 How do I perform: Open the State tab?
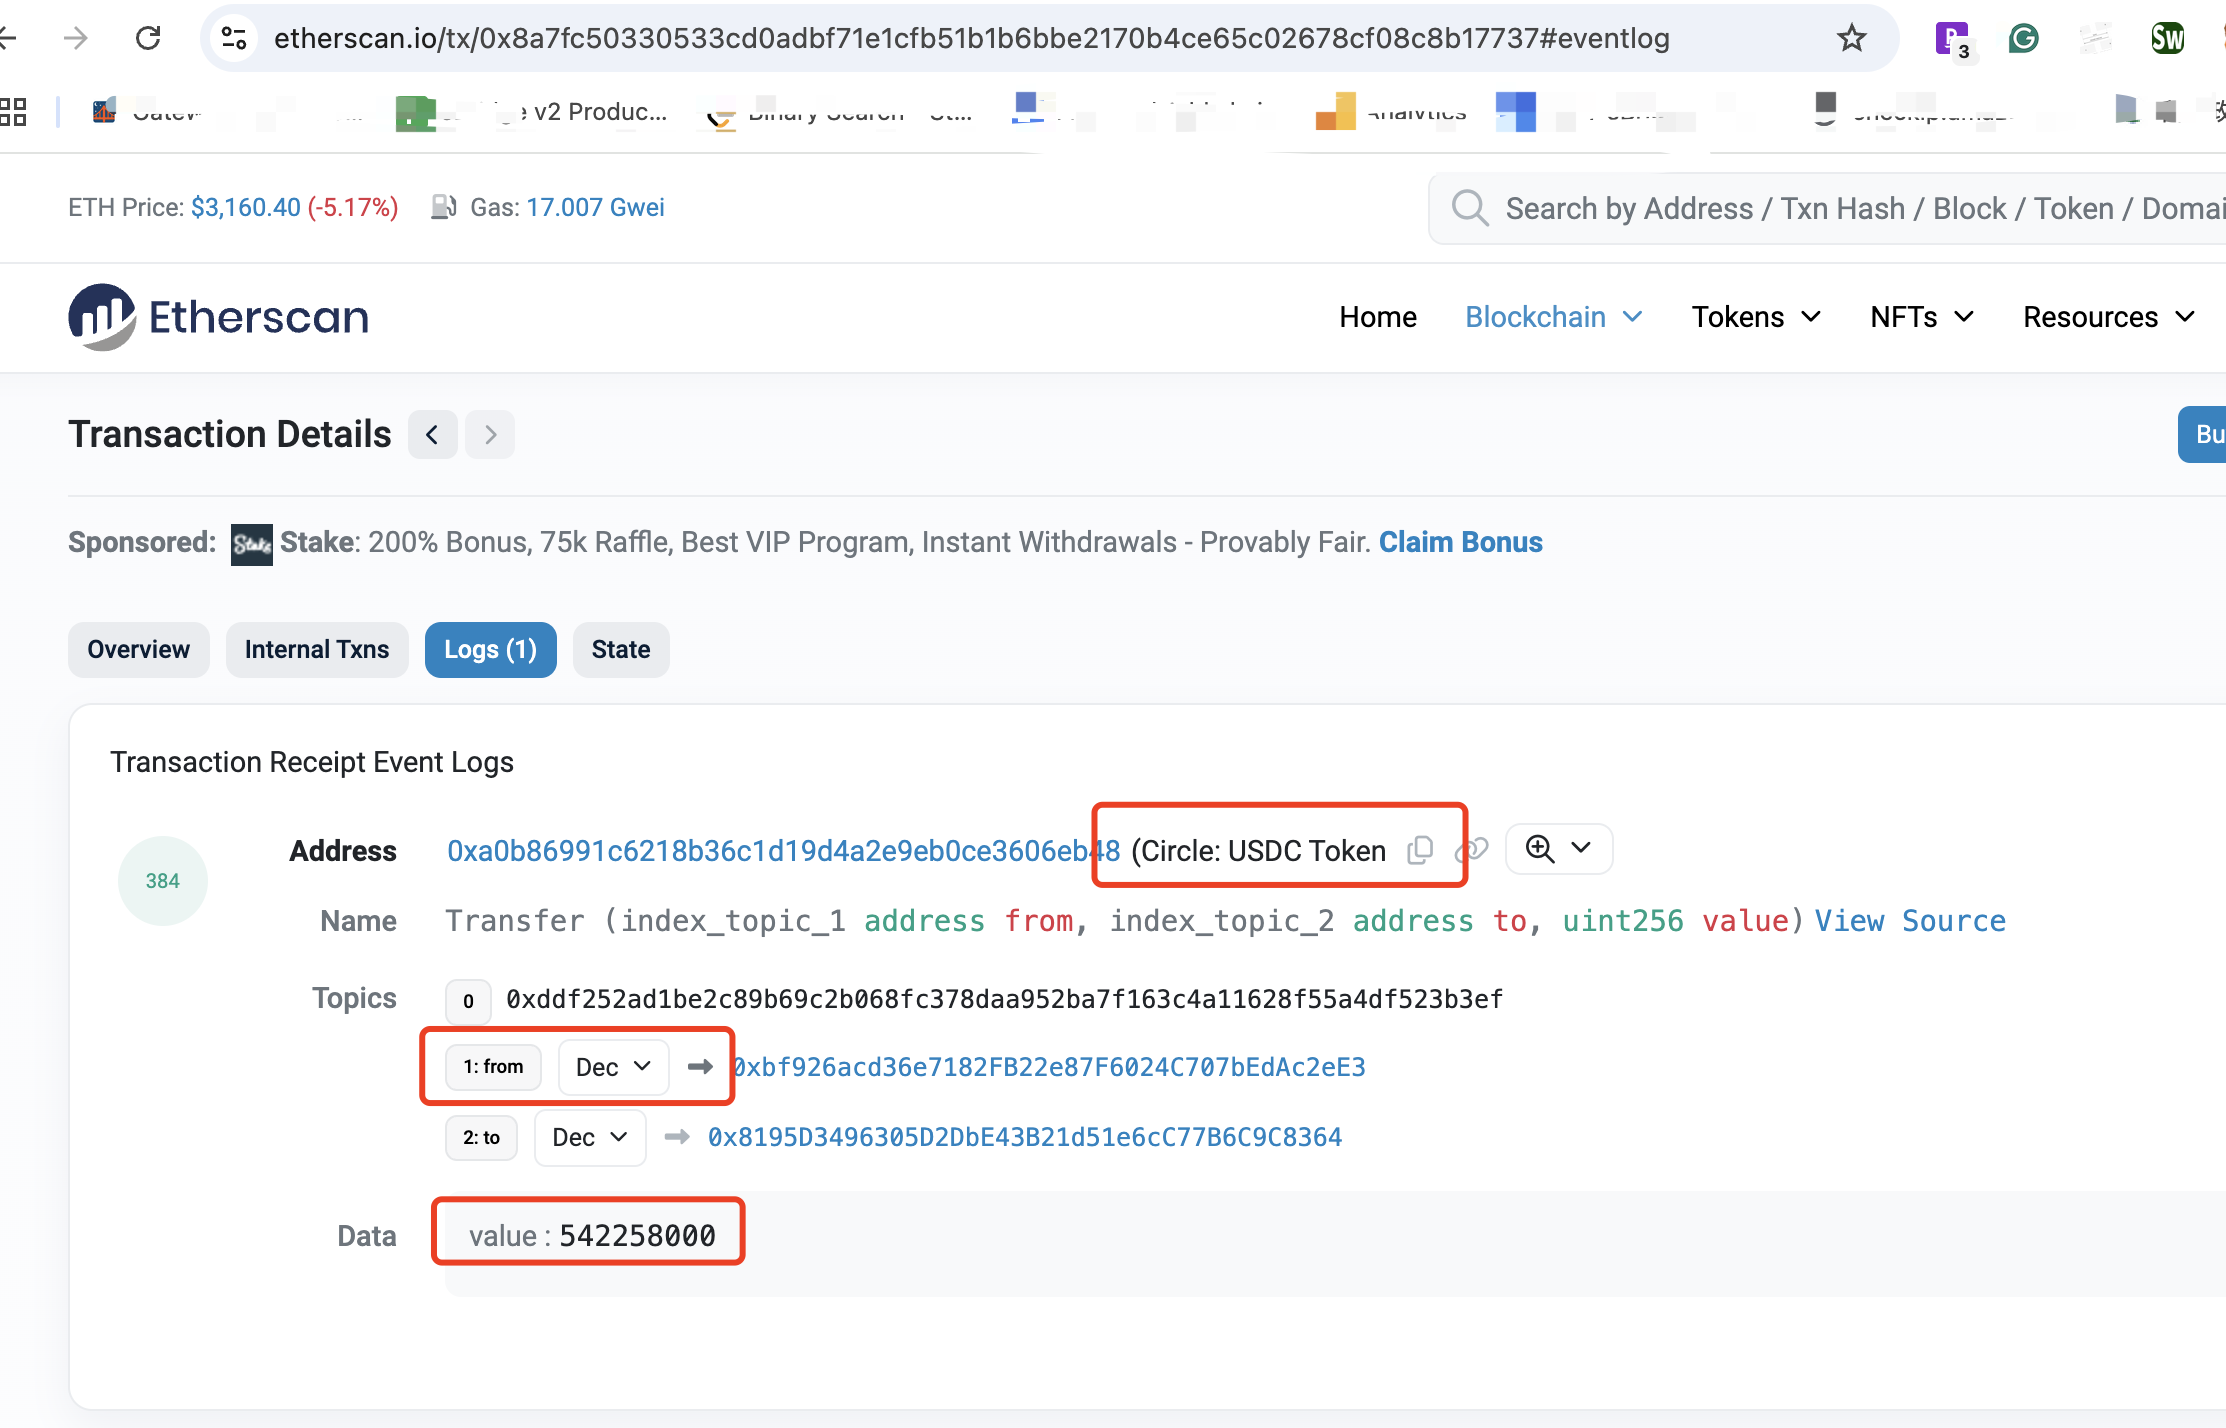pos(620,650)
